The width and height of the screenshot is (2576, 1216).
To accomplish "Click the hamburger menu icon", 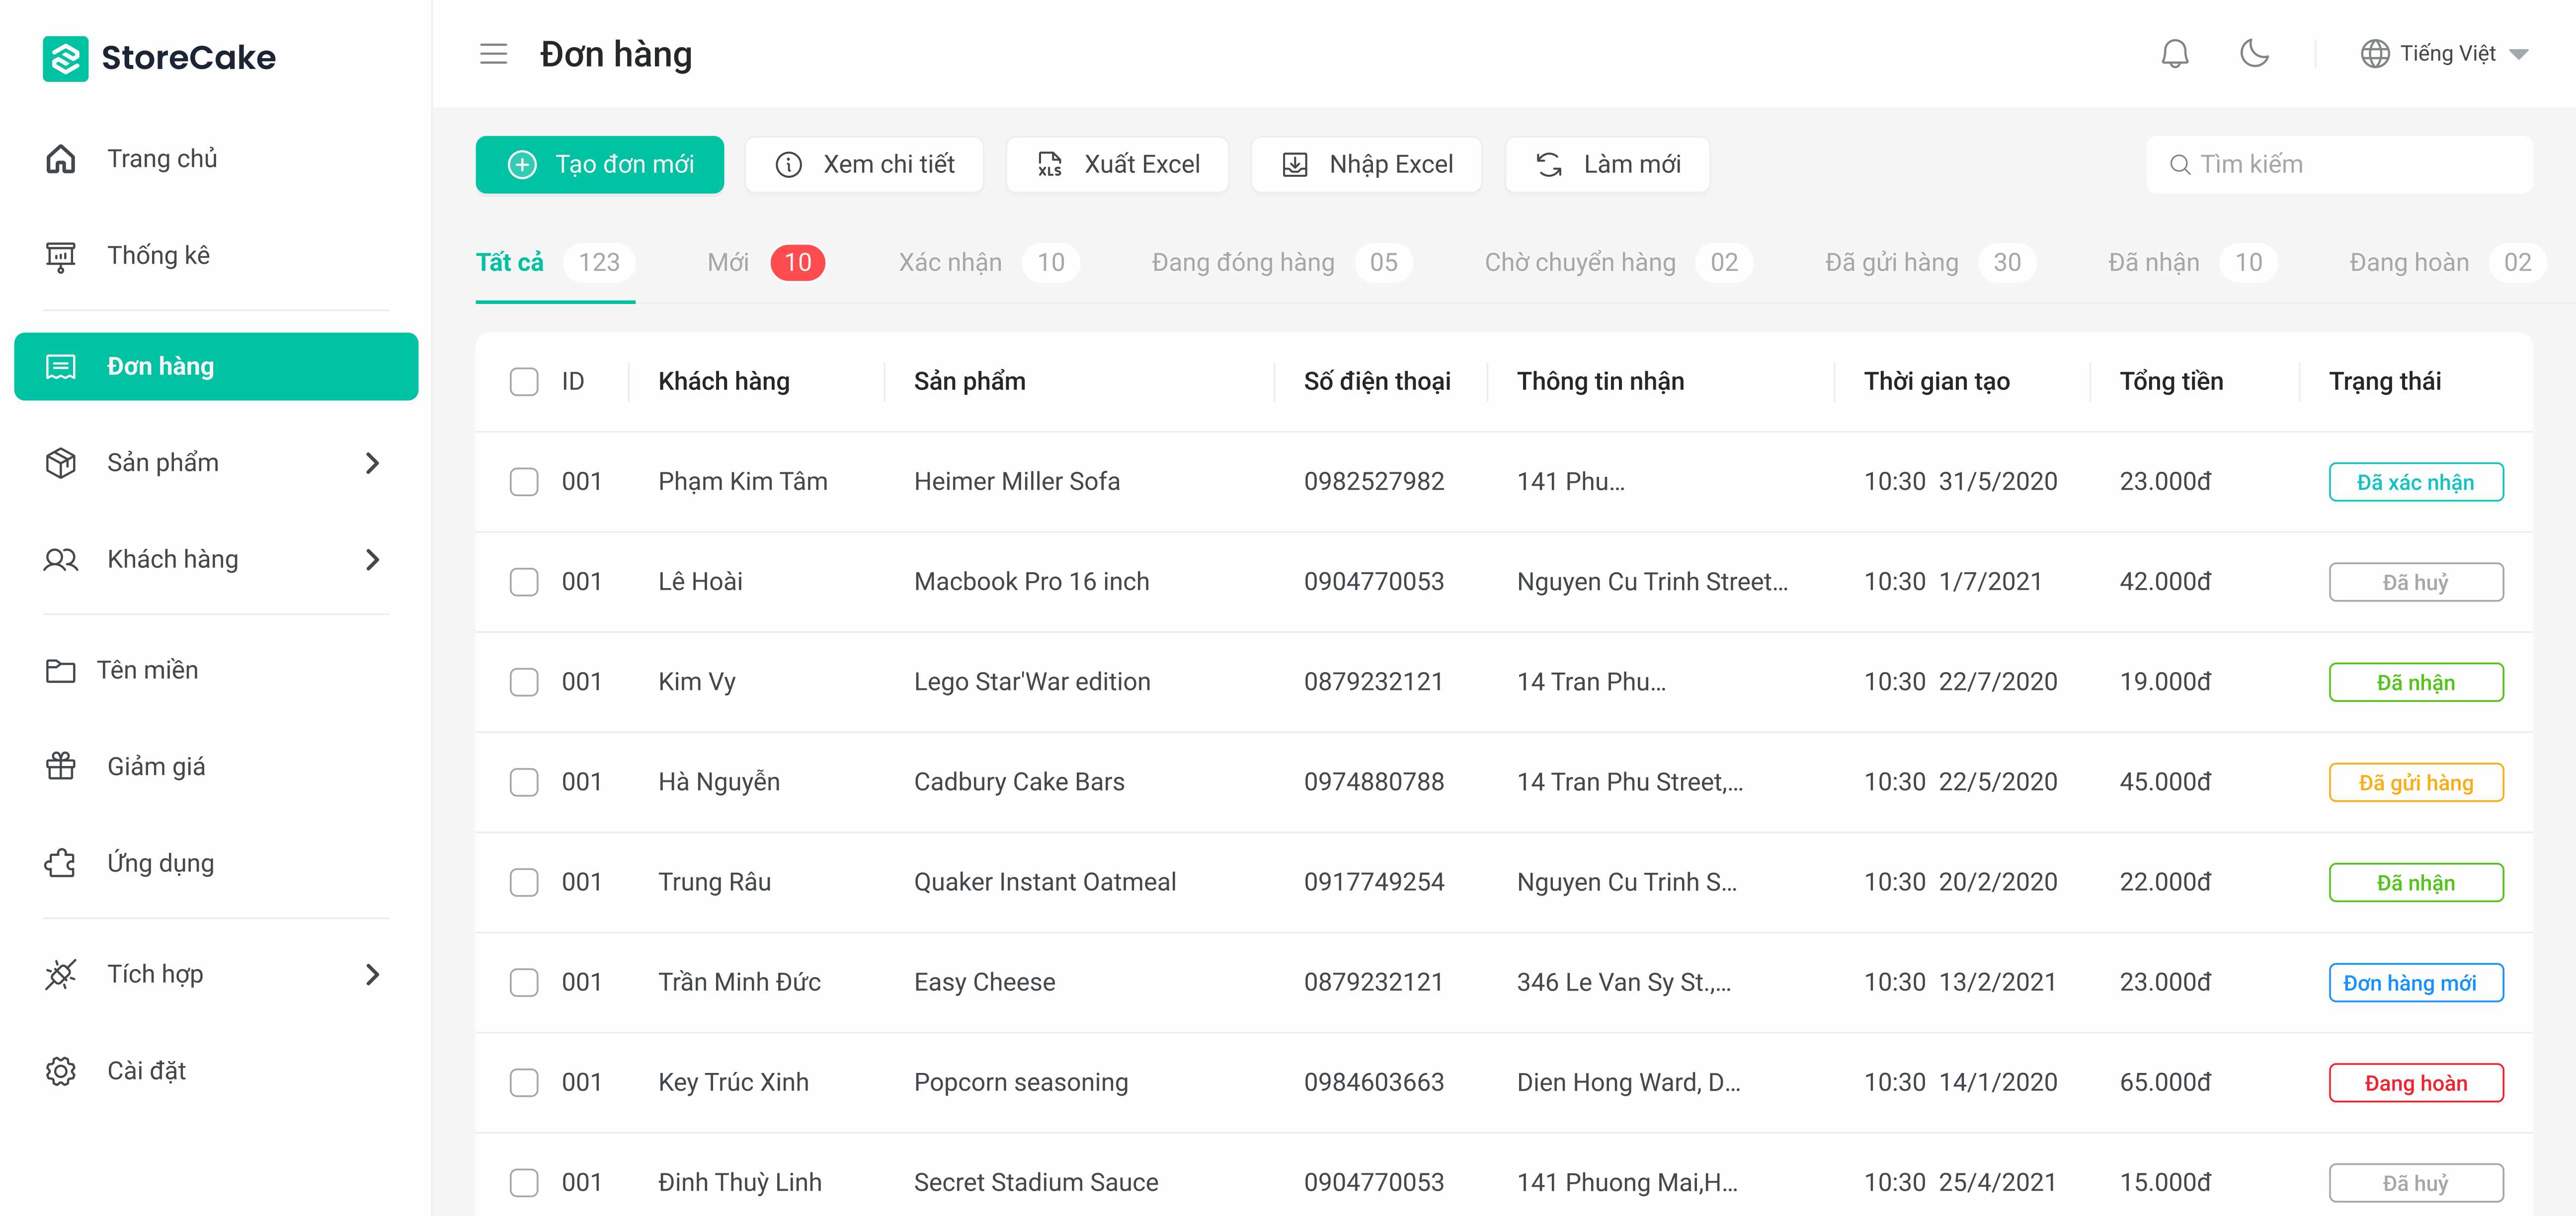I will [493, 54].
